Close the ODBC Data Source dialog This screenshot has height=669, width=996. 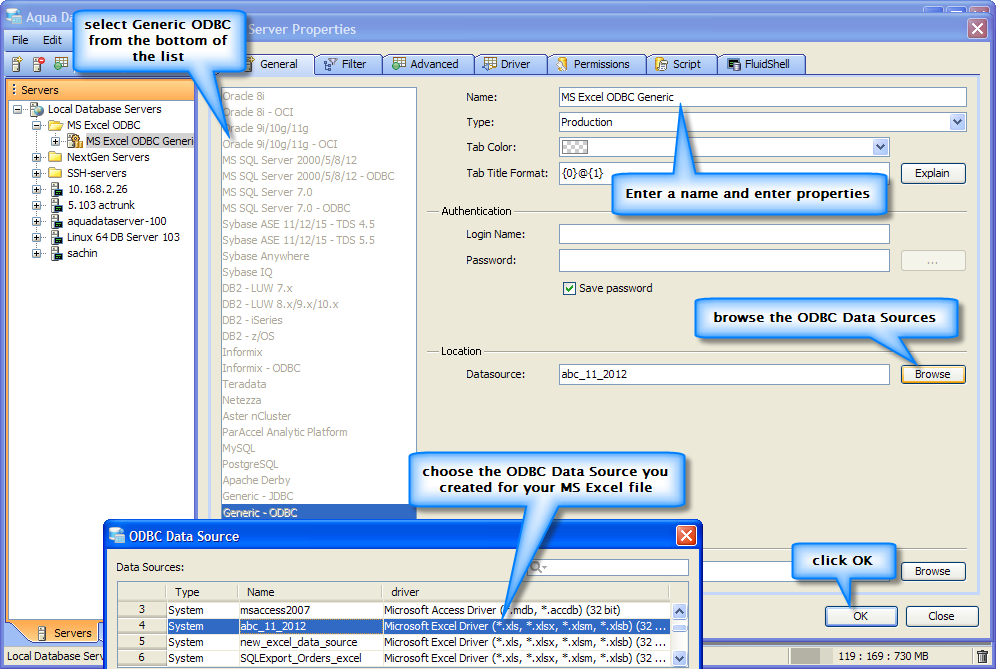tap(686, 536)
